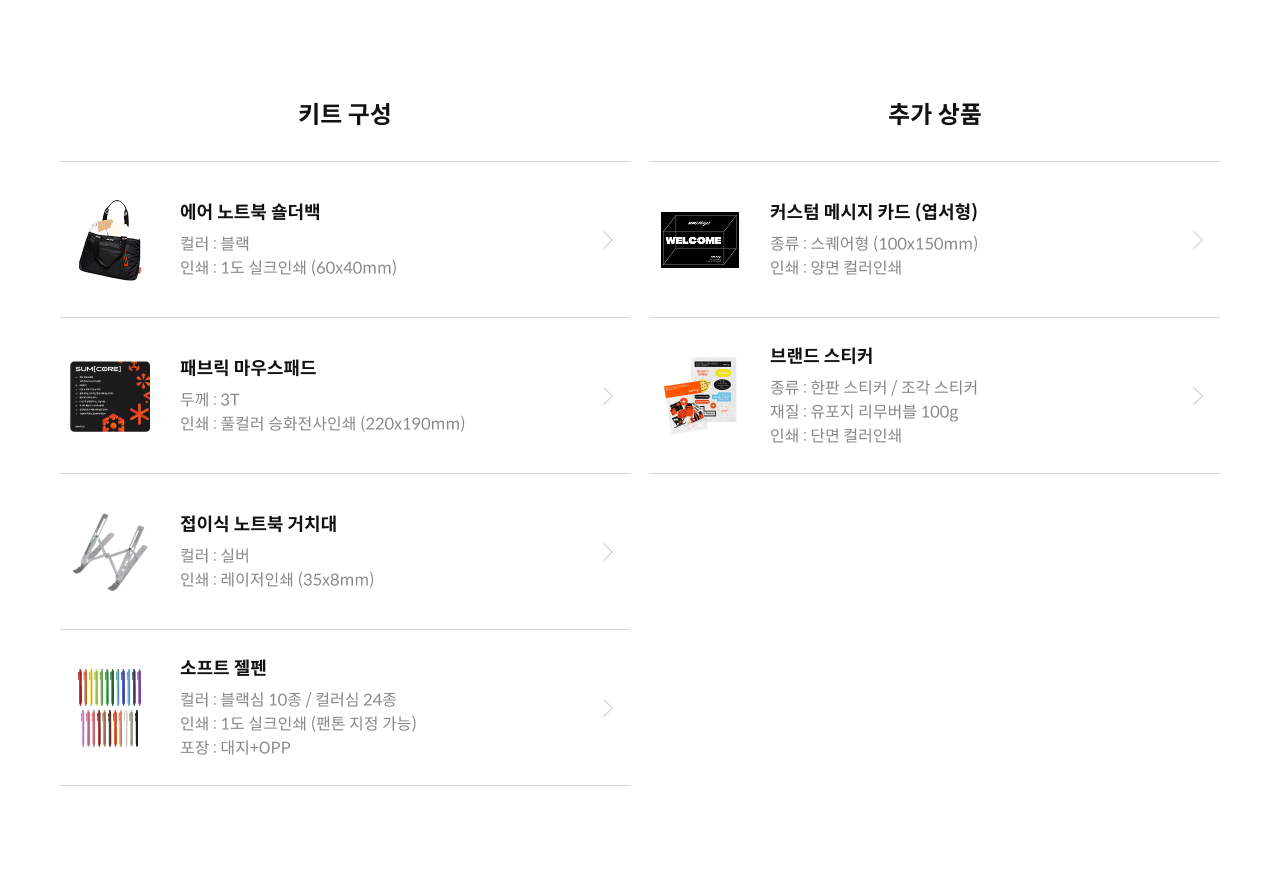
Task: Select the 추가 상품 section heading
Action: pyautogui.click(x=934, y=114)
